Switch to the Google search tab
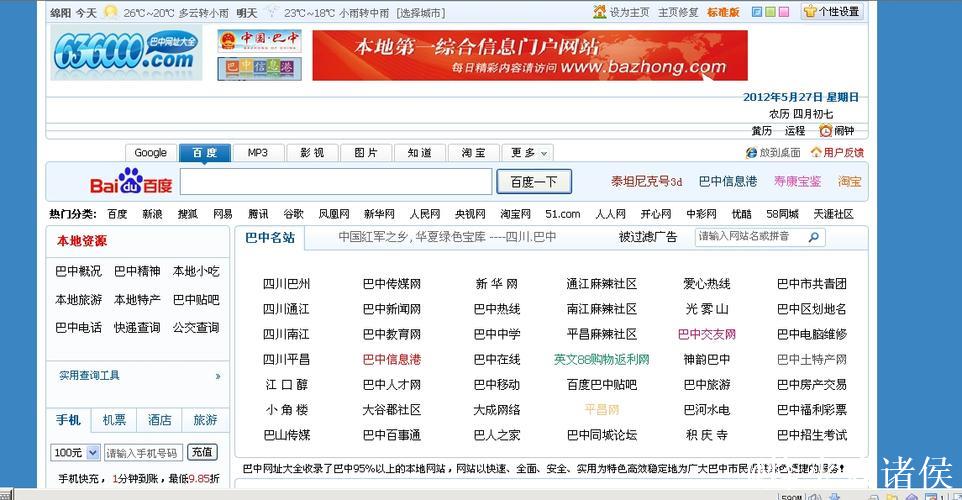Viewport: 962px width, 500px height. click(150, 153)
